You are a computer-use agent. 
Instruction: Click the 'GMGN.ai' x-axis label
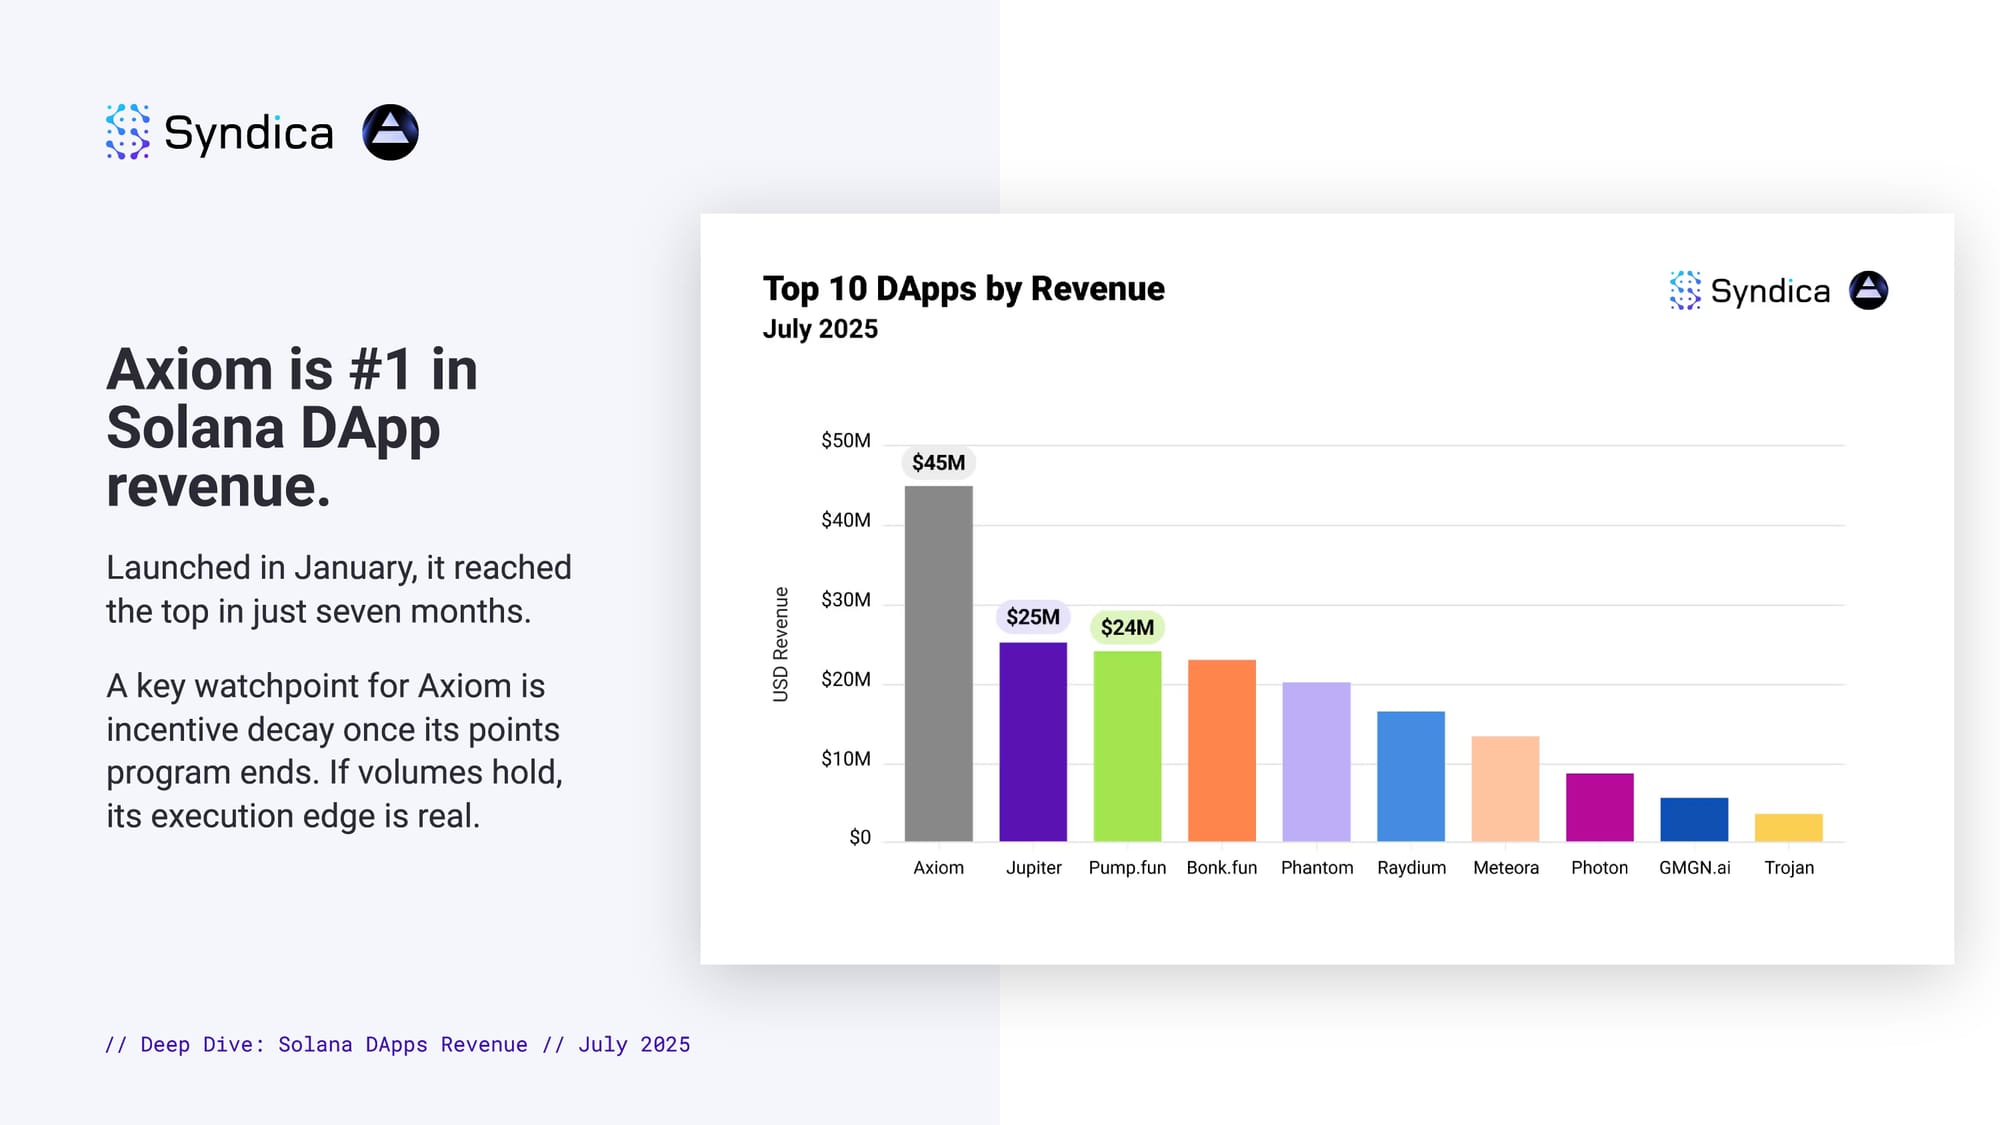tap(1694, 868)
